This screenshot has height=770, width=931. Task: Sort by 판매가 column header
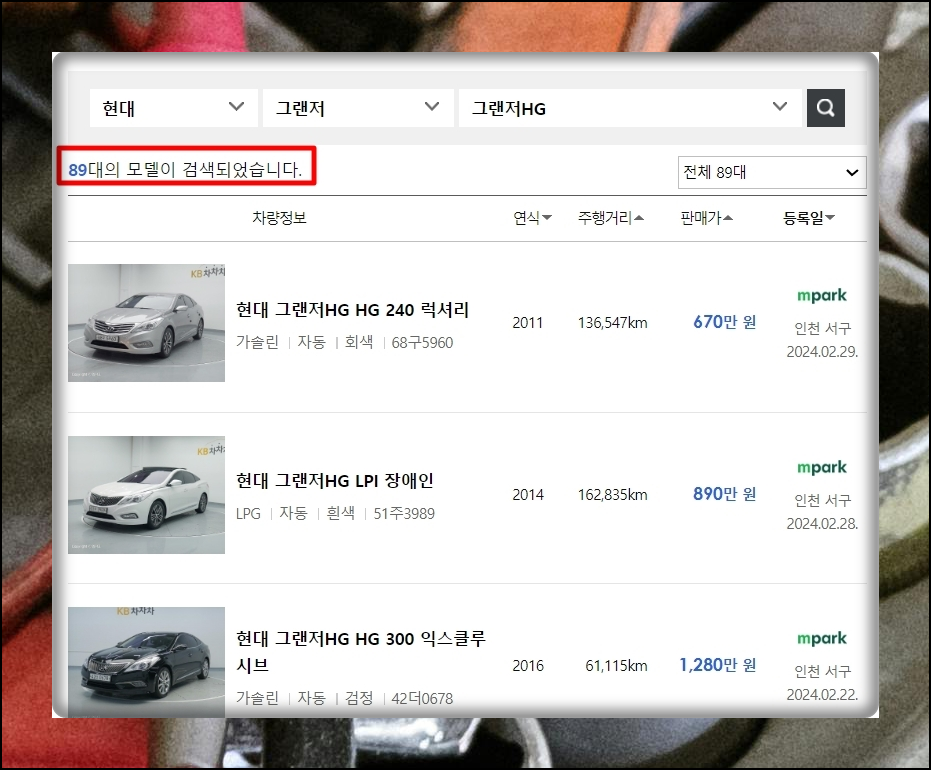click(707, 218)
